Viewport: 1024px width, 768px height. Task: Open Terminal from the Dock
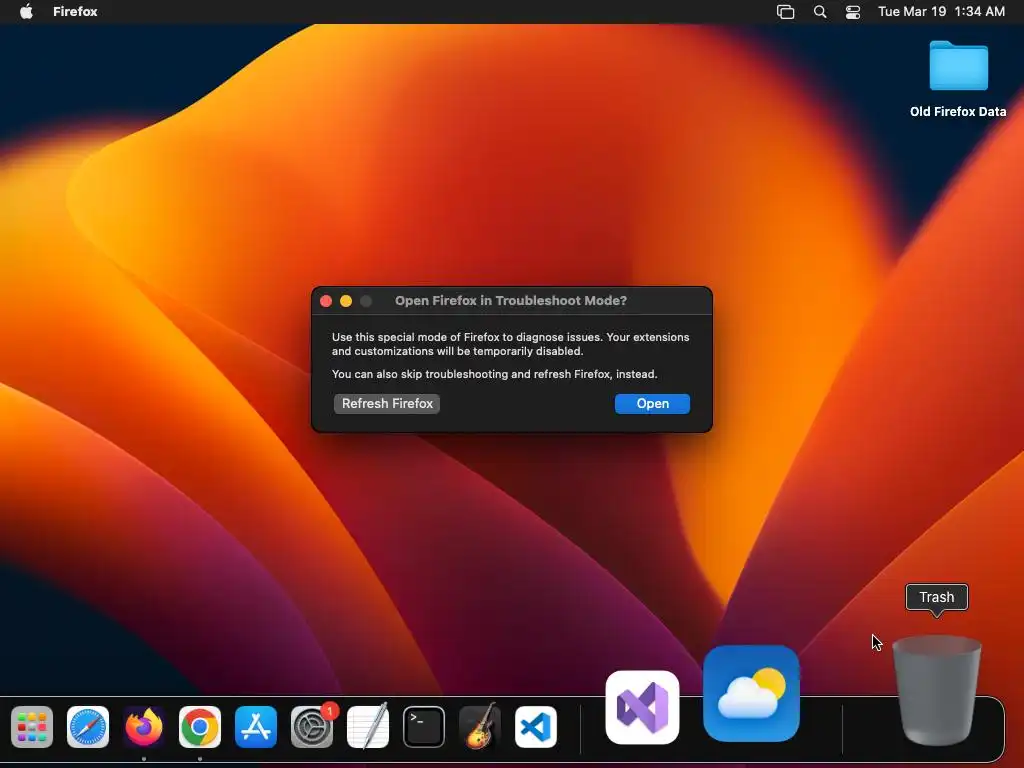[424, 727]
